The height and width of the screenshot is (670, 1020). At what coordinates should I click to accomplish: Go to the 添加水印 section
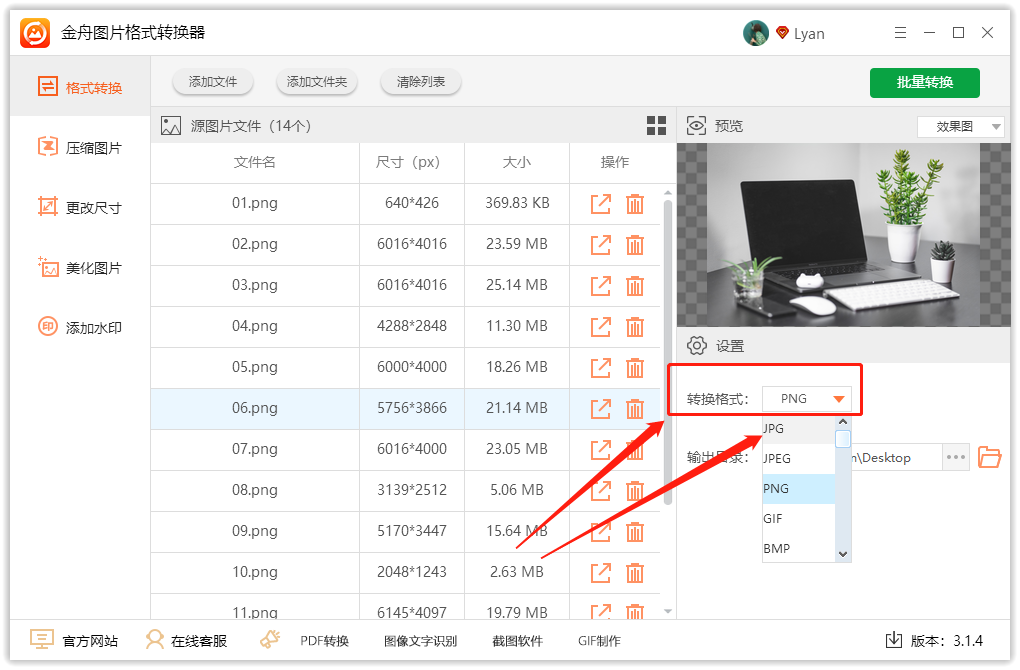[80, 327]
